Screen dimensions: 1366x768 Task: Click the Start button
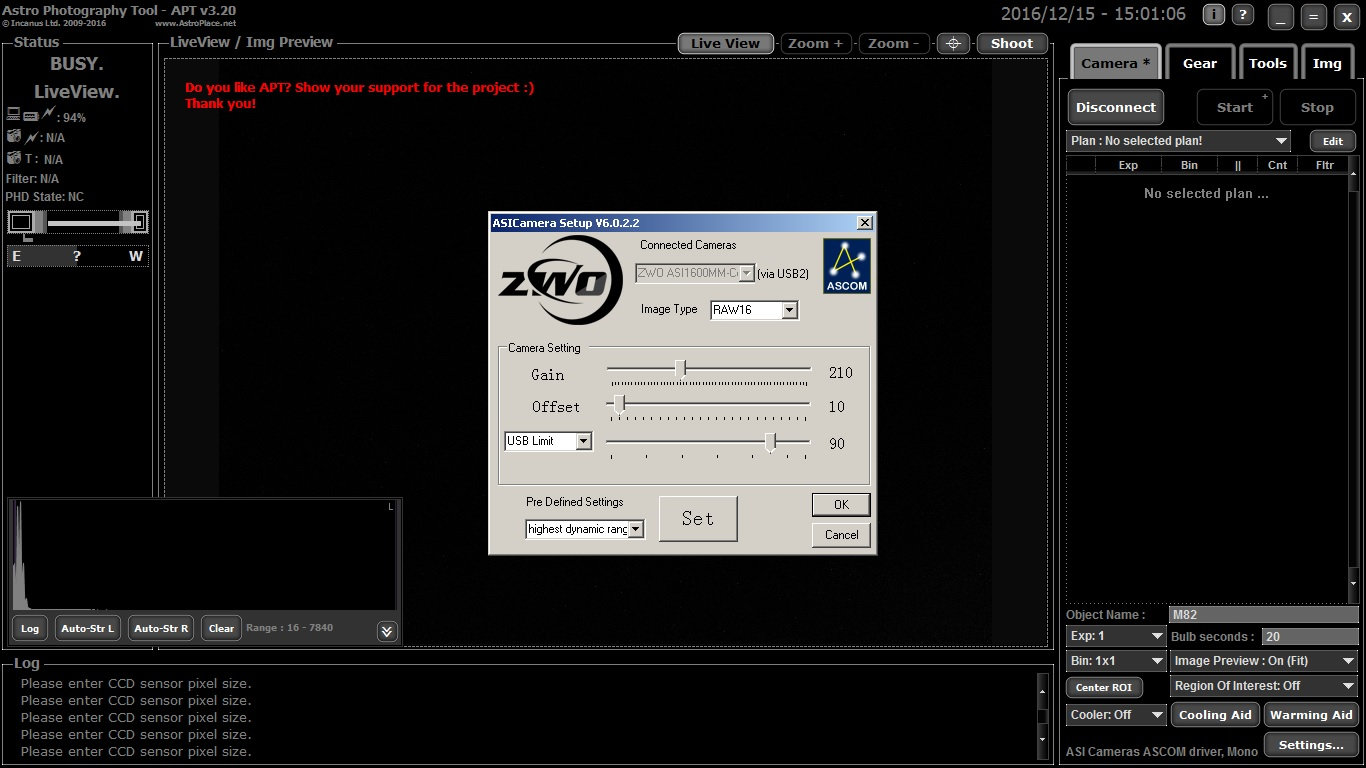tap(1234, 107)
